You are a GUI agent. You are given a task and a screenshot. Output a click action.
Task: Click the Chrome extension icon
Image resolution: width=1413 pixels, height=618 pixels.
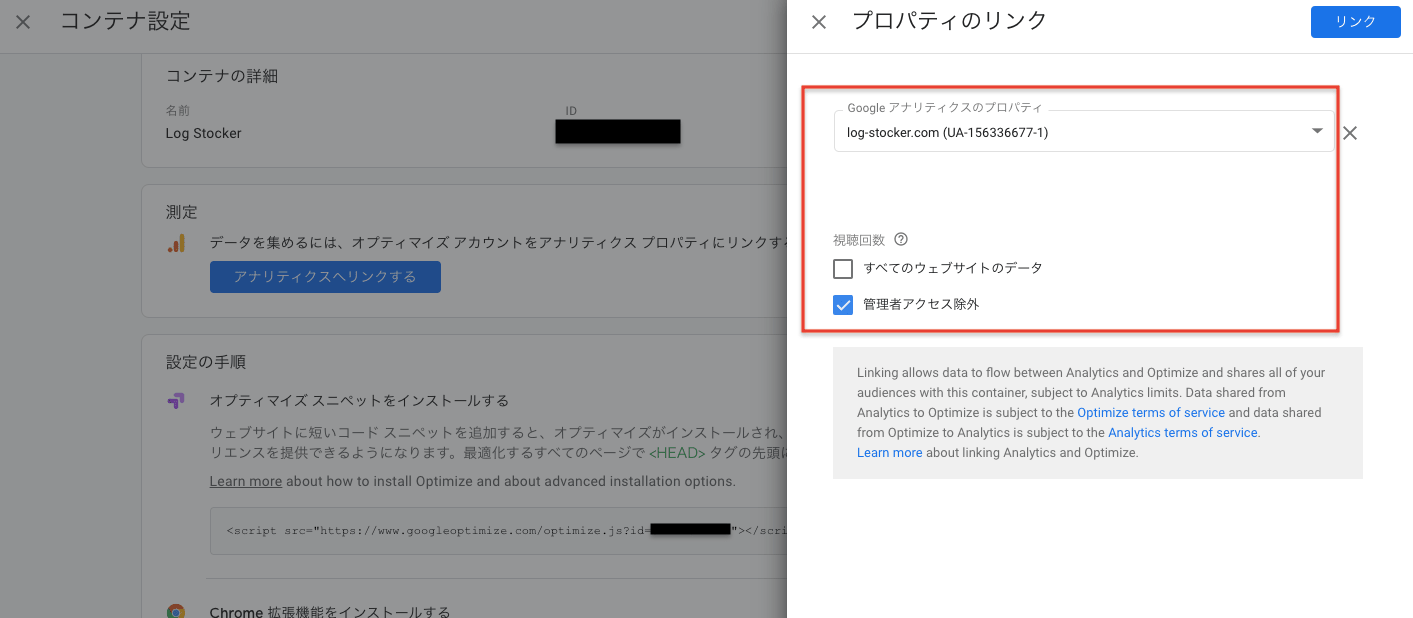pos(176,612)
